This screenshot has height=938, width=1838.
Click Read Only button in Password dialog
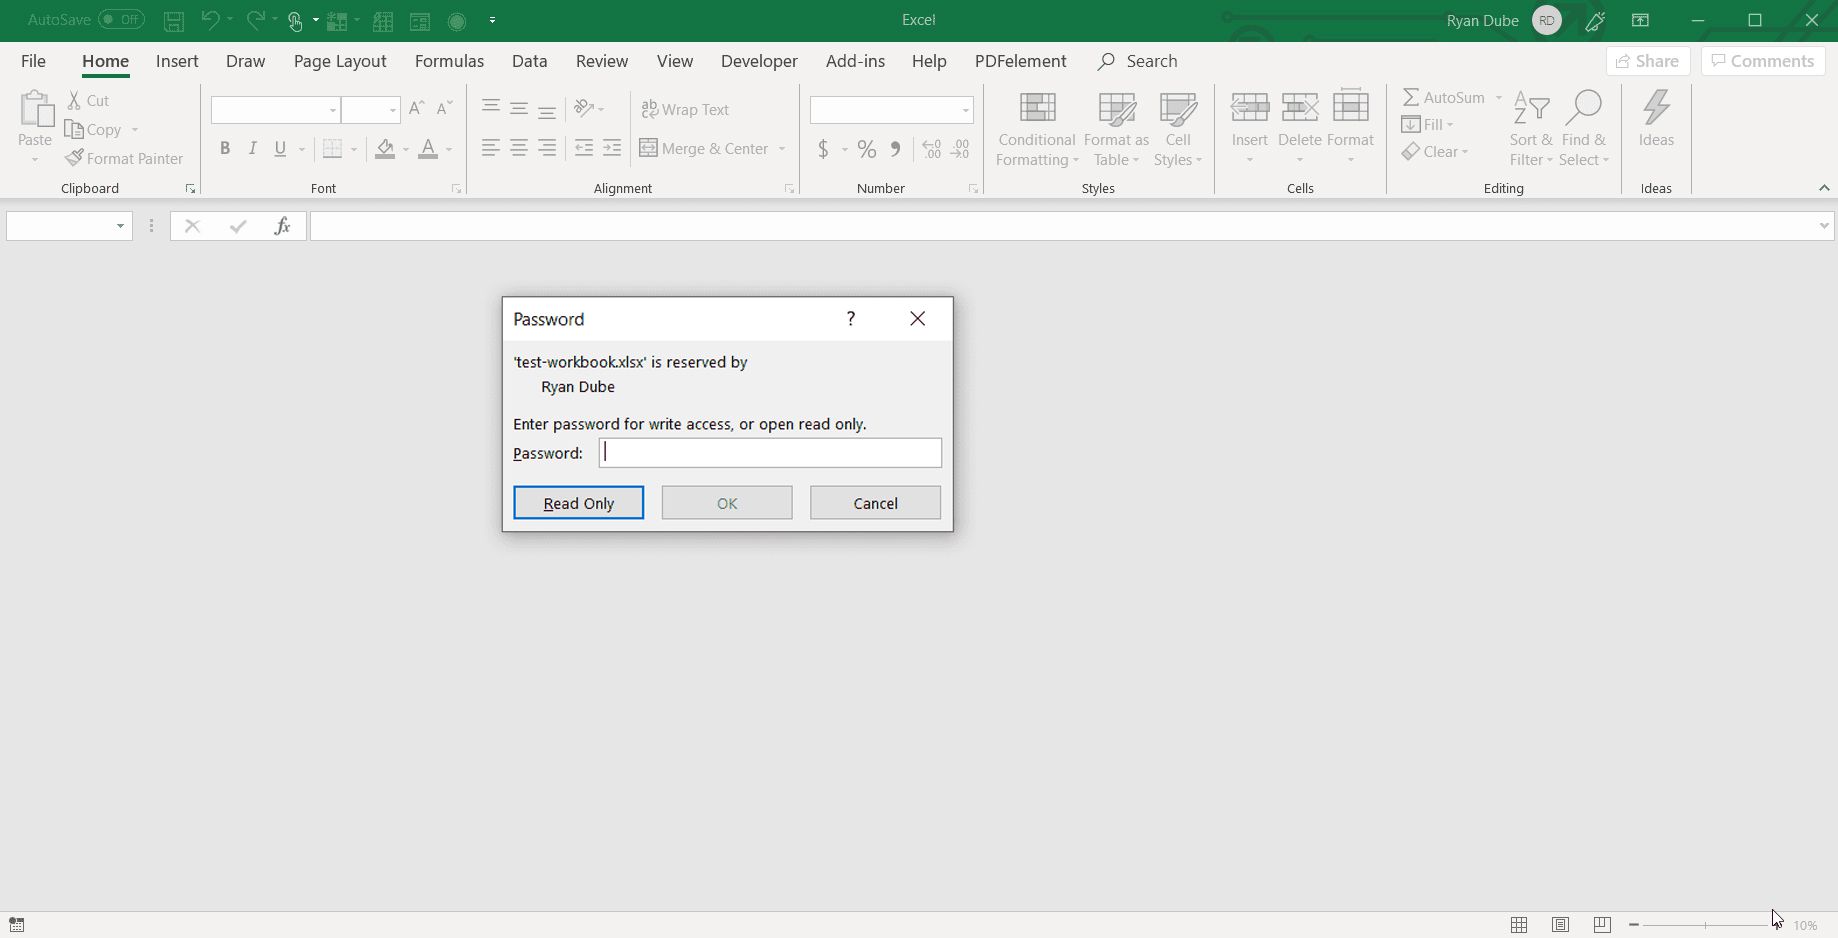(x=579, y=503)
